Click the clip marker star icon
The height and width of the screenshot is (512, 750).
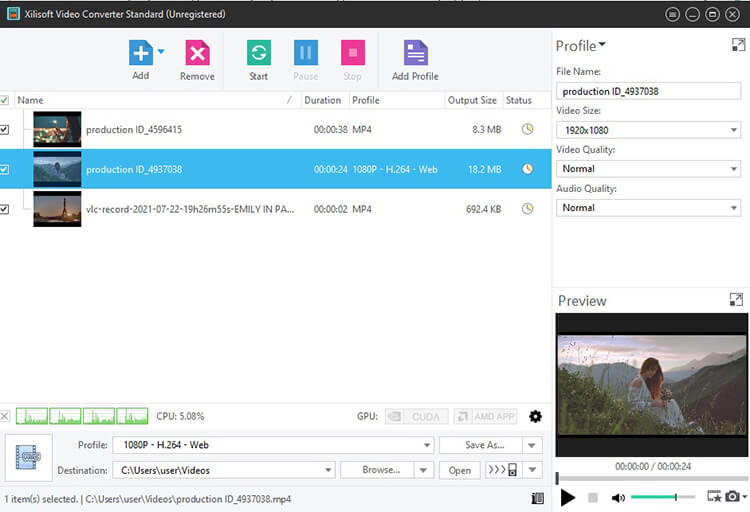pos(714,497)
